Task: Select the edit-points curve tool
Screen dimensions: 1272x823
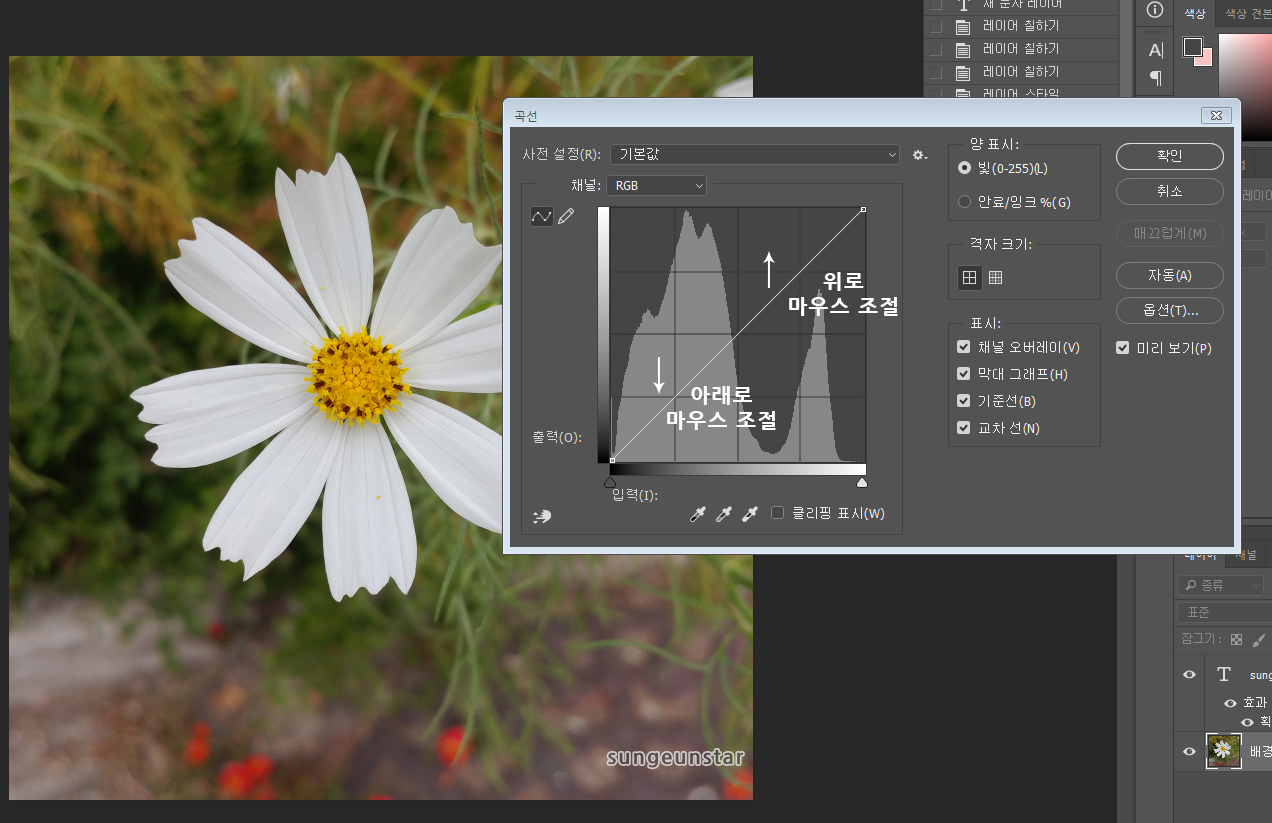Action: tap(542, 216)
